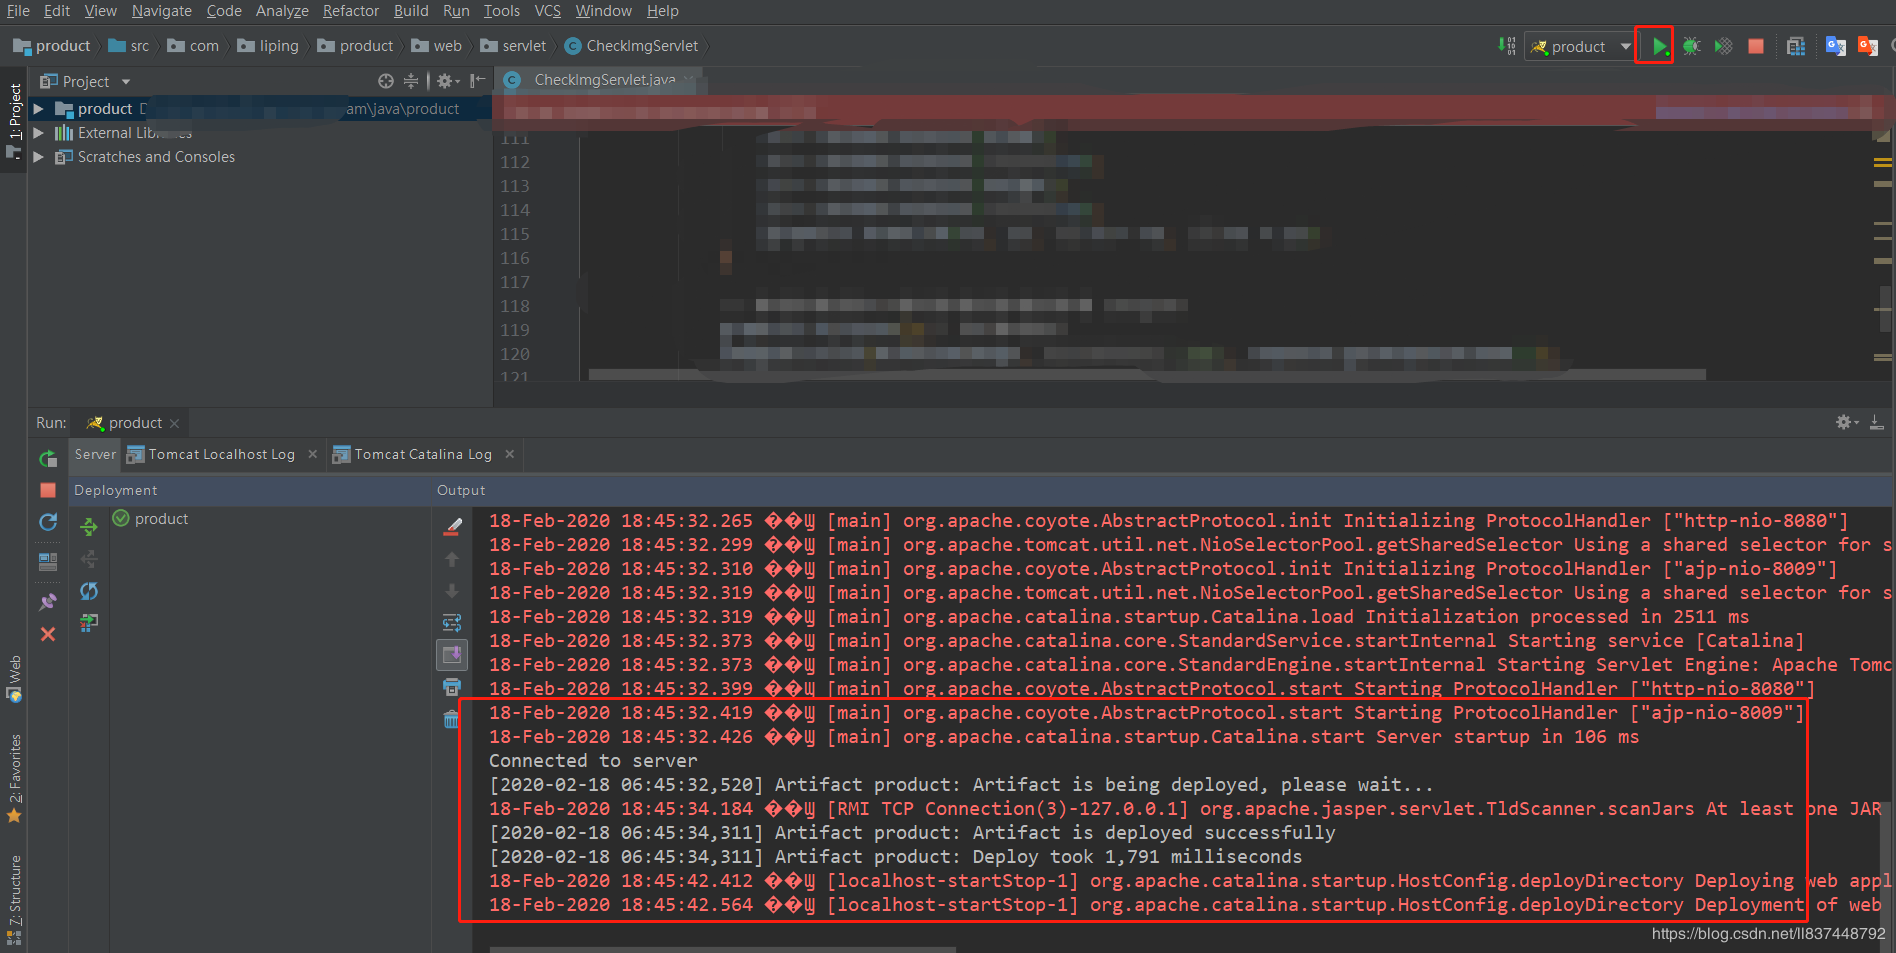1896x953 pixels.
Task: Build the project using the binary arrow icon
Action: click(x=1507, y=46)
